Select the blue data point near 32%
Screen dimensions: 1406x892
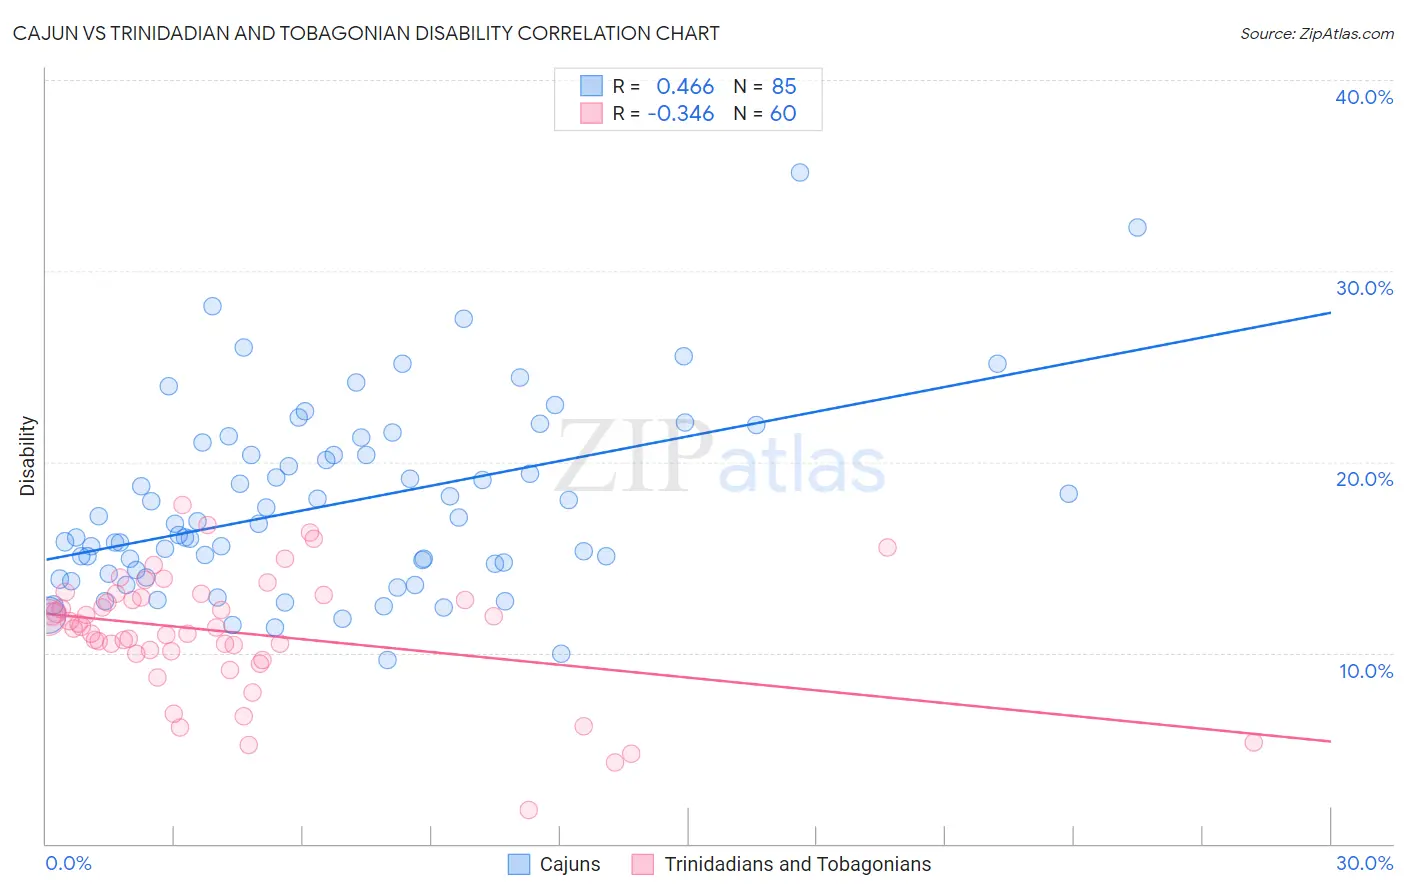tap(1137, 227)
